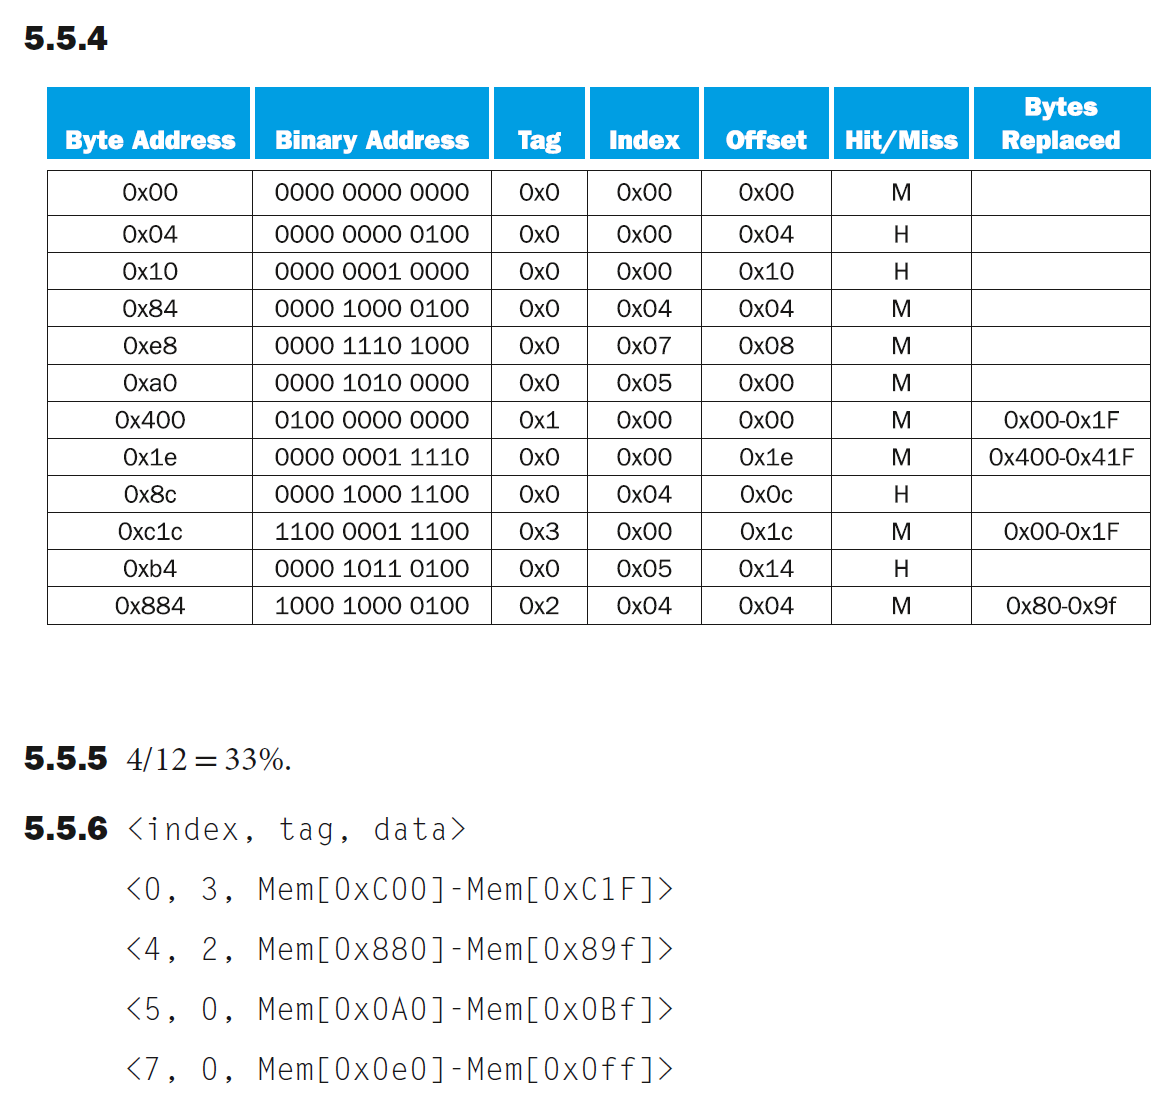
Task: Click the Bytes Replaced column header
Action: pyautogui.click(x=1061, y=124)
